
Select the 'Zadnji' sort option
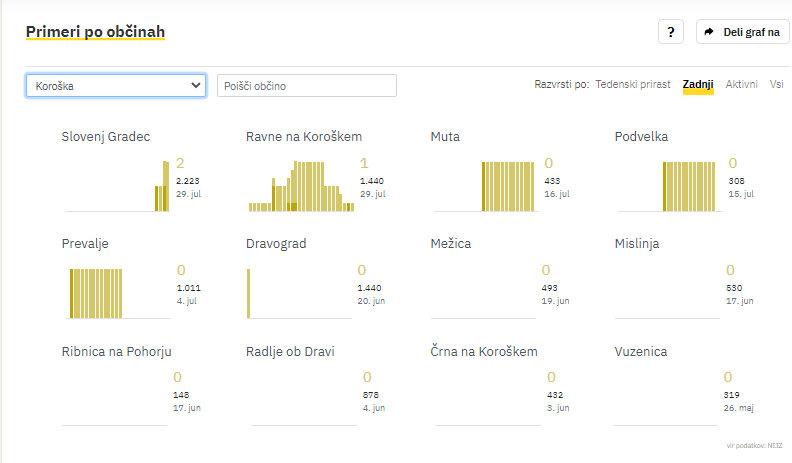click(x=698, y=85)
